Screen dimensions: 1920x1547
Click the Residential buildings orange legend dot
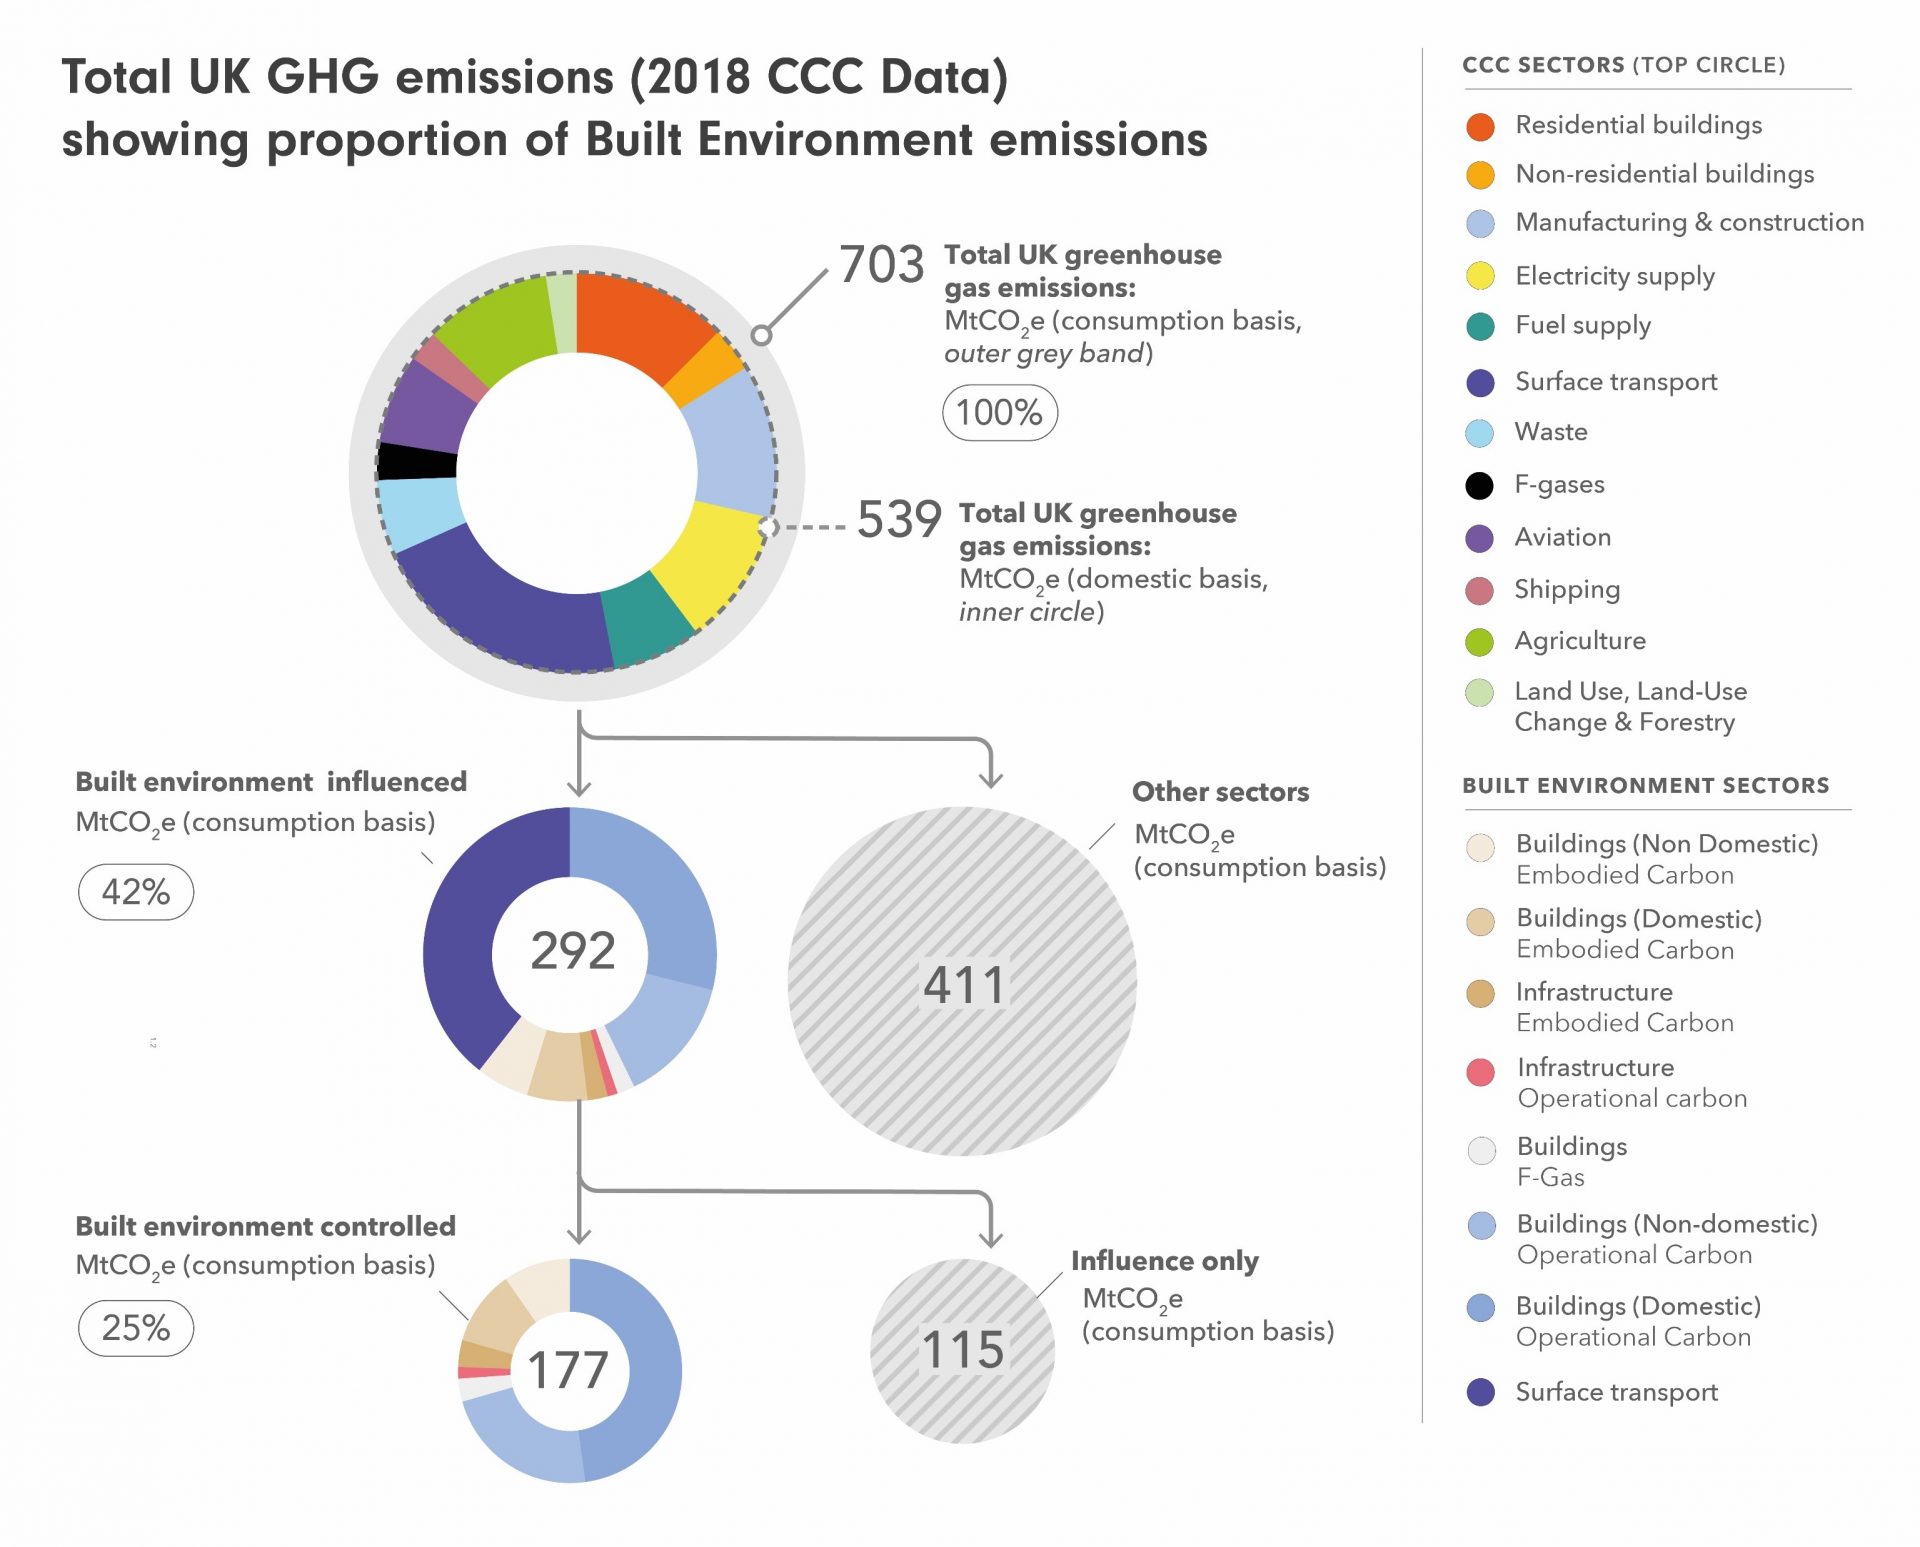pos(1480,126)
